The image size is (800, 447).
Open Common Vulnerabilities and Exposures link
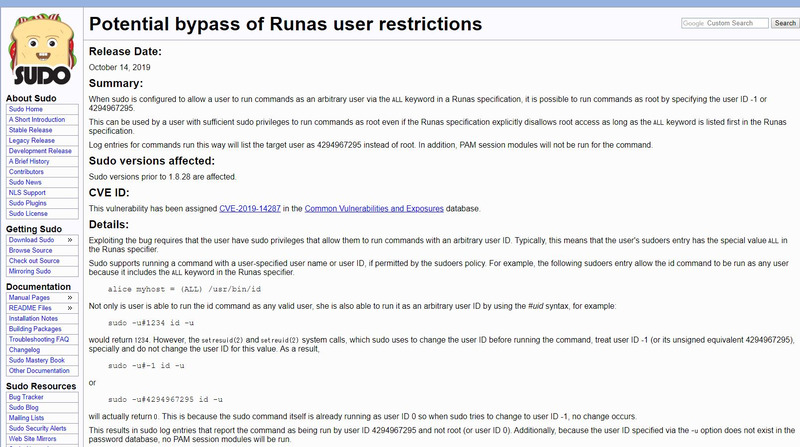point(374,209)
